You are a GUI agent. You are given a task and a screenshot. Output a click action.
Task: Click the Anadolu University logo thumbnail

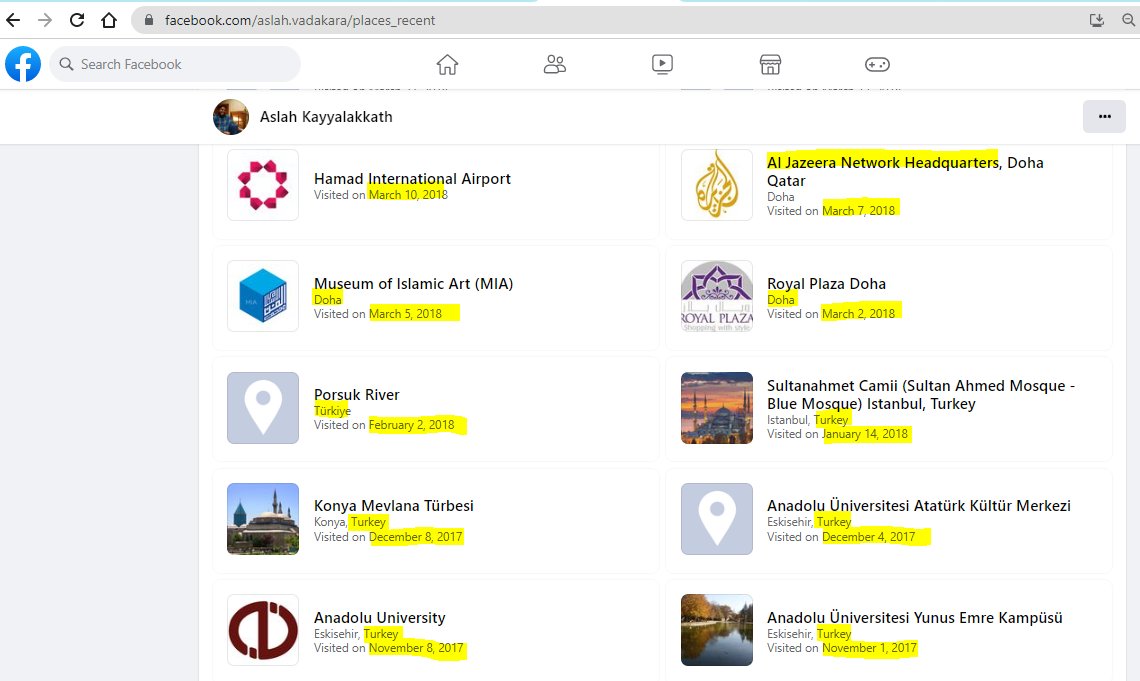(263, 630)
